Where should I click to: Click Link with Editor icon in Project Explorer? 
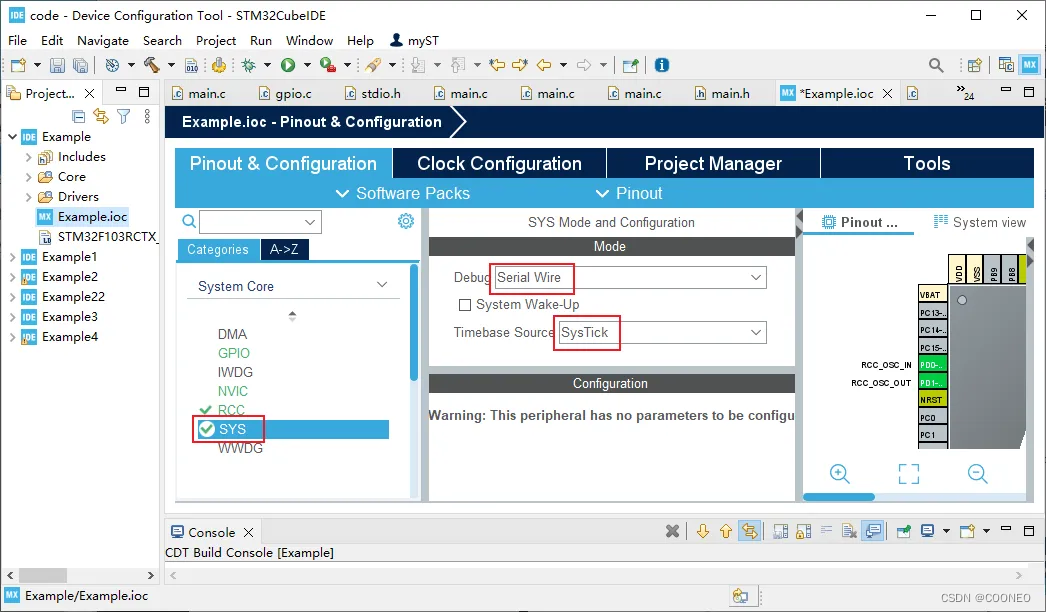tap(101, 116)
